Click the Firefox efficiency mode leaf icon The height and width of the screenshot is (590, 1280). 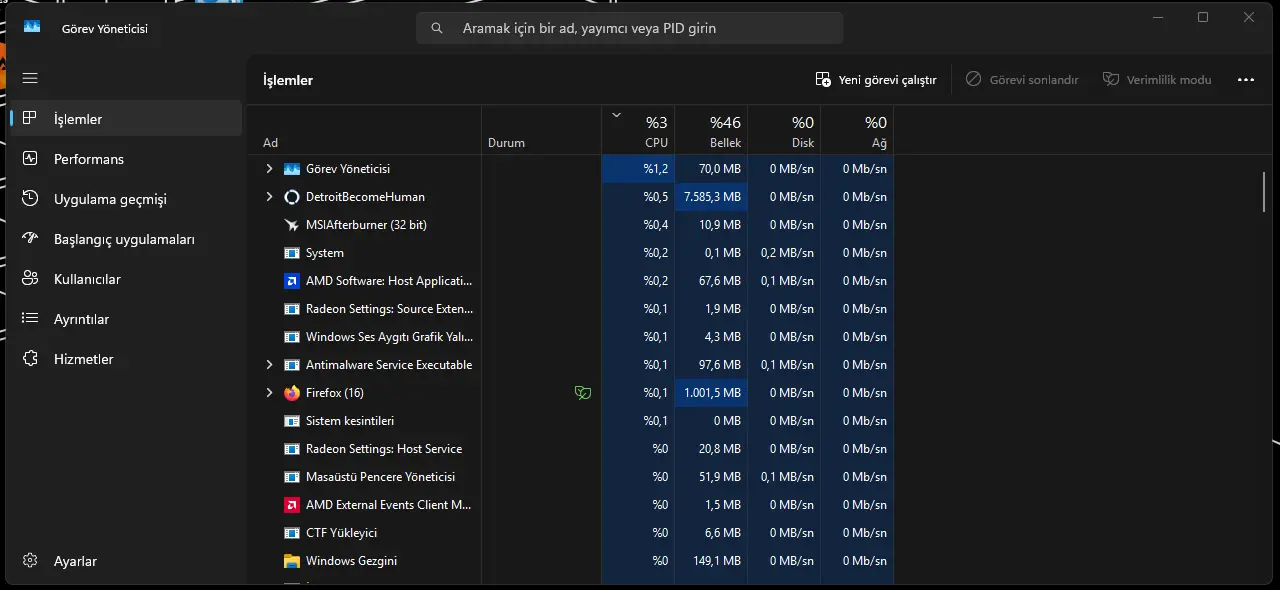(x=583, y=393)
